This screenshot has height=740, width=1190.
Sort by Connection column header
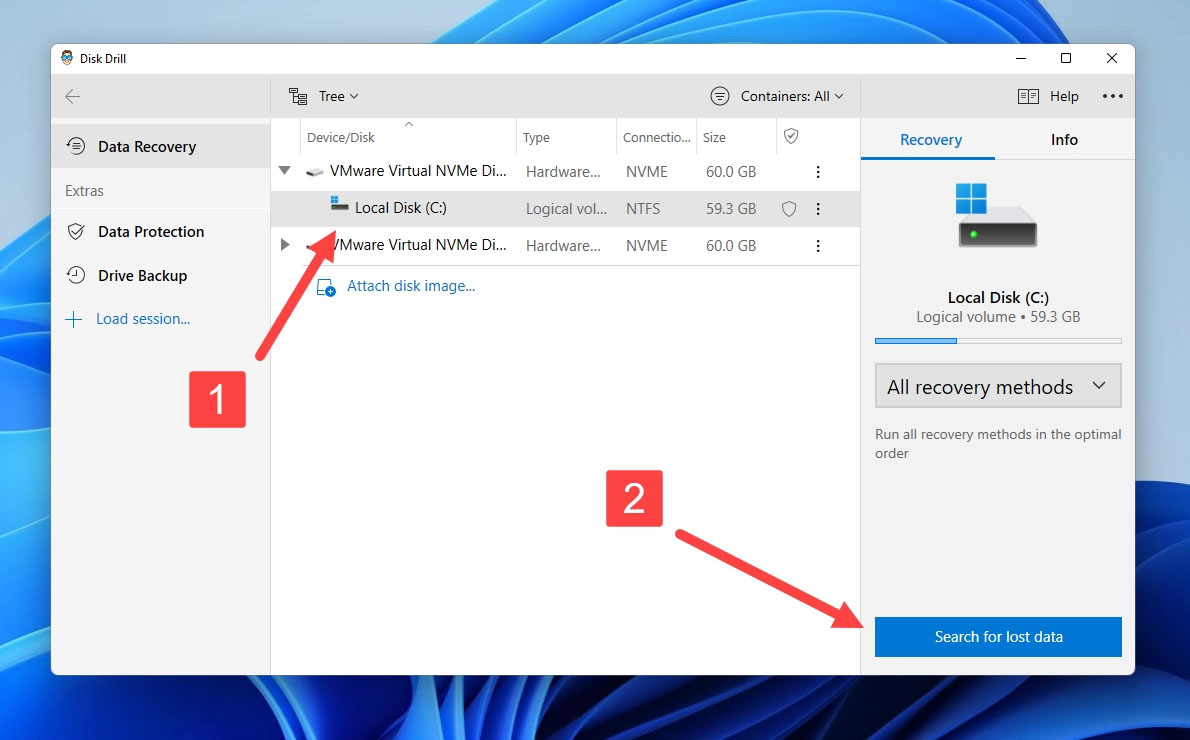click(656, 137)
